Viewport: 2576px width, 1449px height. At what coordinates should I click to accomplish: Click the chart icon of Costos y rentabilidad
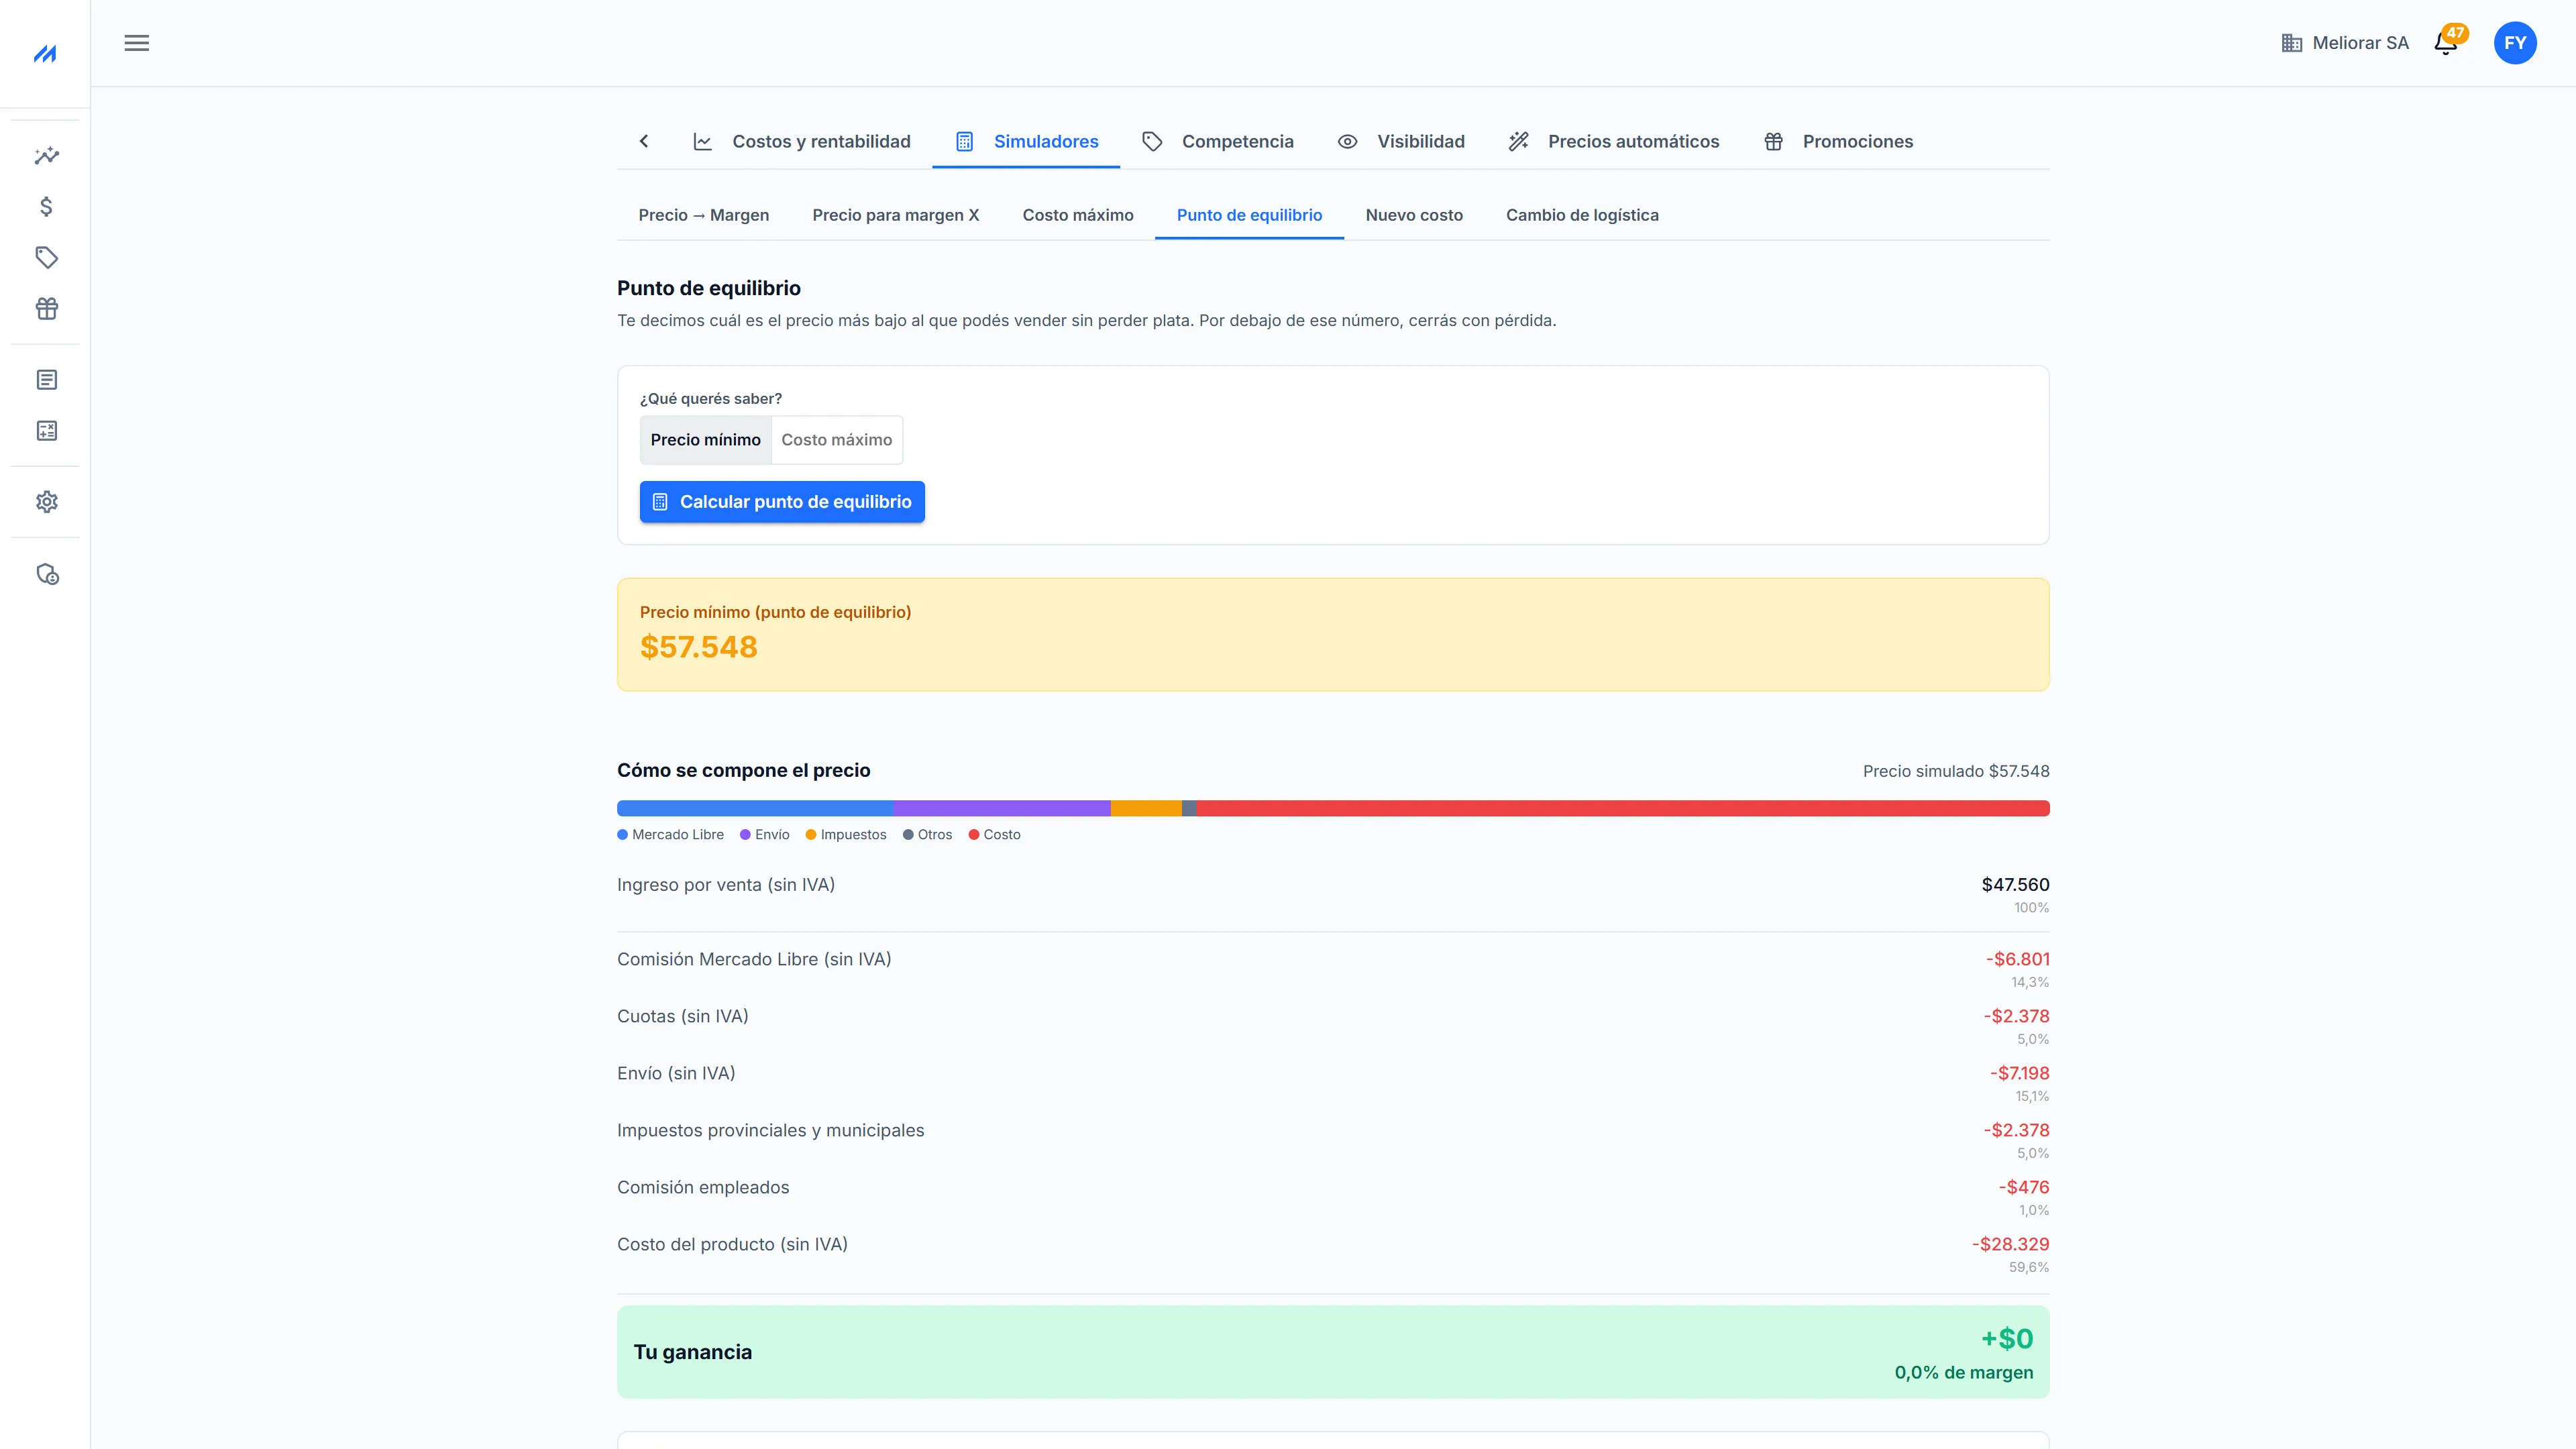click(703, 142)
